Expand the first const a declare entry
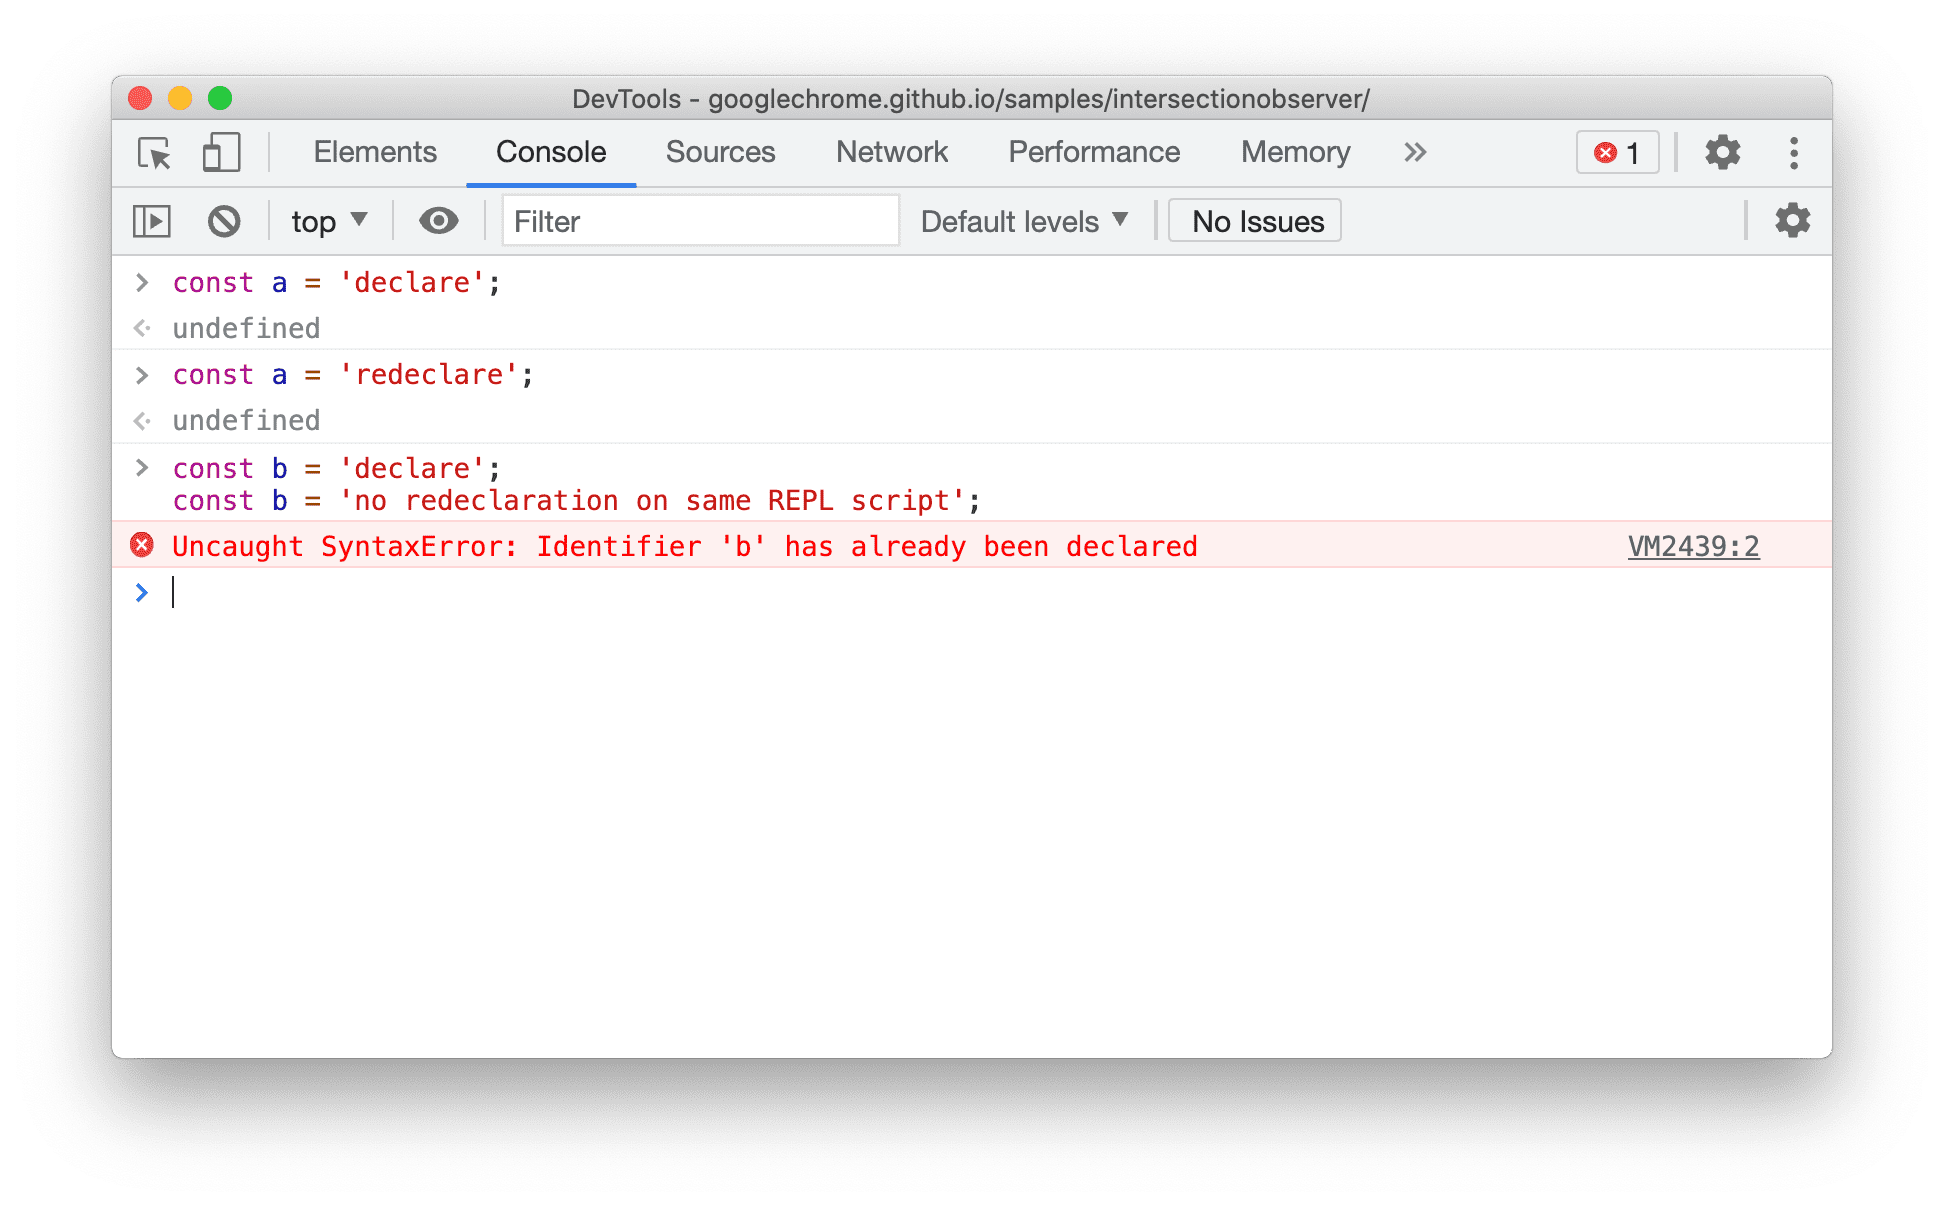This screenshot has width=1944, height=1206. [139, 285]
